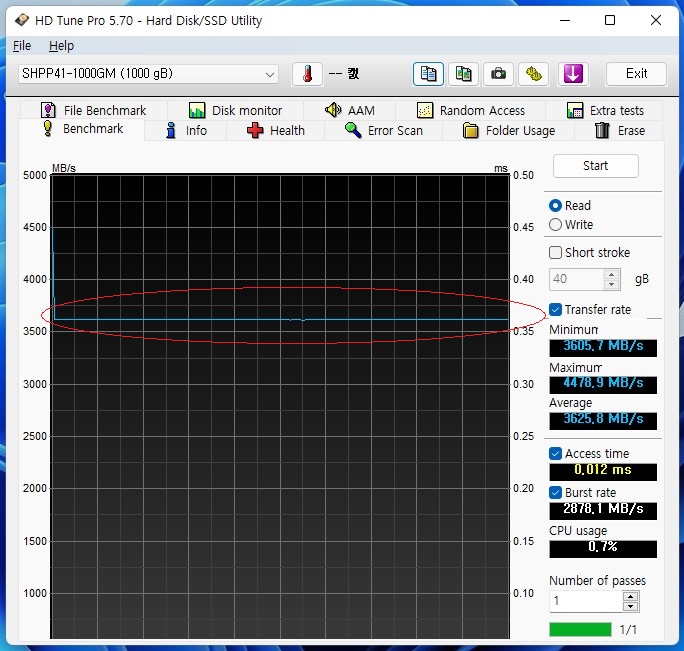Image resolution: width=684 pixels, height=651 pixels.
Task: Save screenshot using camera icon
Action: (x=498, y=74)
